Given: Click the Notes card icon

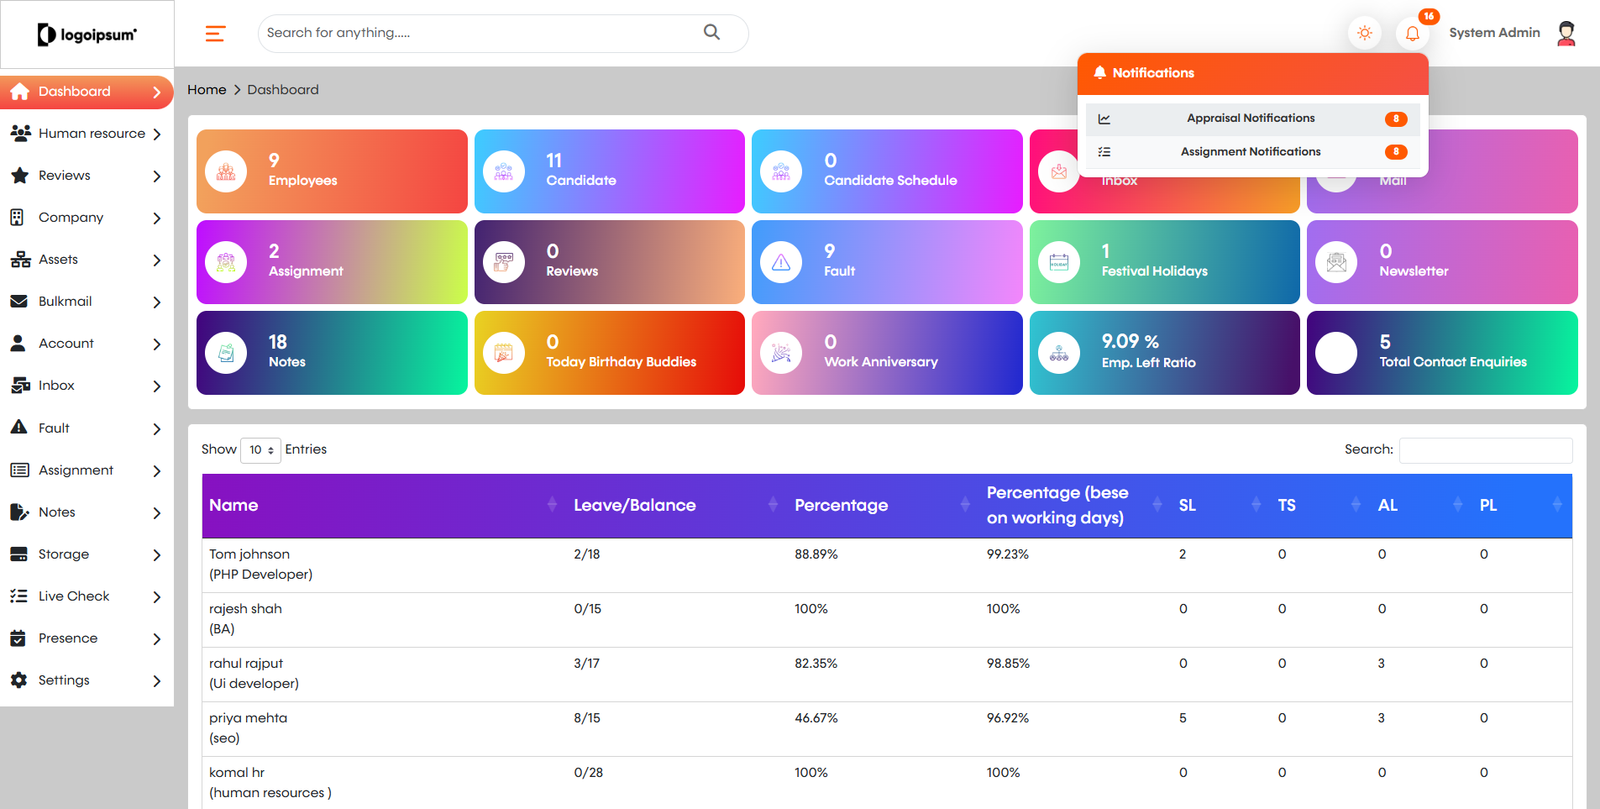Looking at the screenshot, I should 226,353.
